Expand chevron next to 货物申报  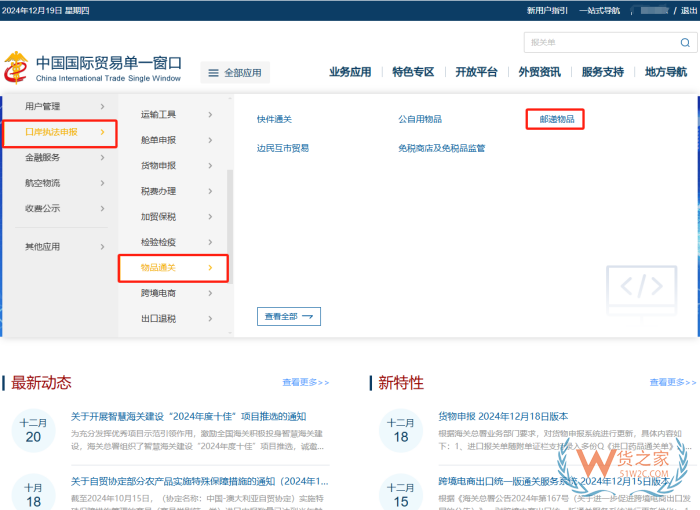click(x=210, y=166)
